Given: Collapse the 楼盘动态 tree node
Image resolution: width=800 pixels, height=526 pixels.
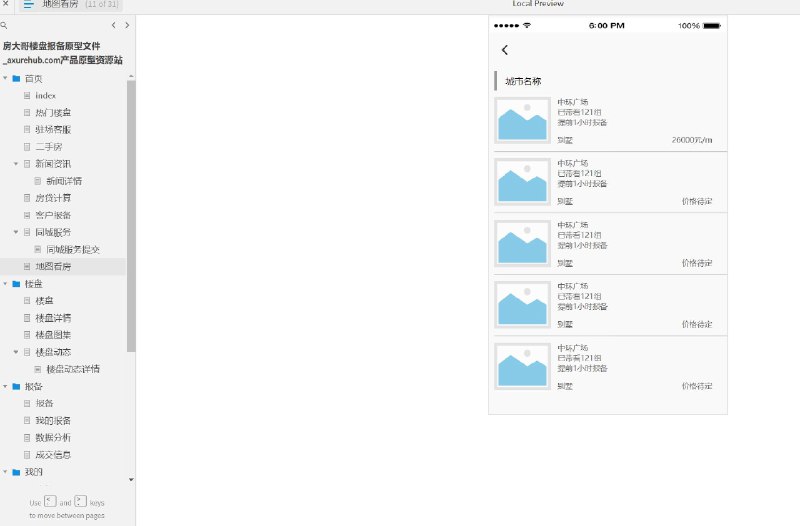Looking at the screenshot, I should click(x=16, y=352).
